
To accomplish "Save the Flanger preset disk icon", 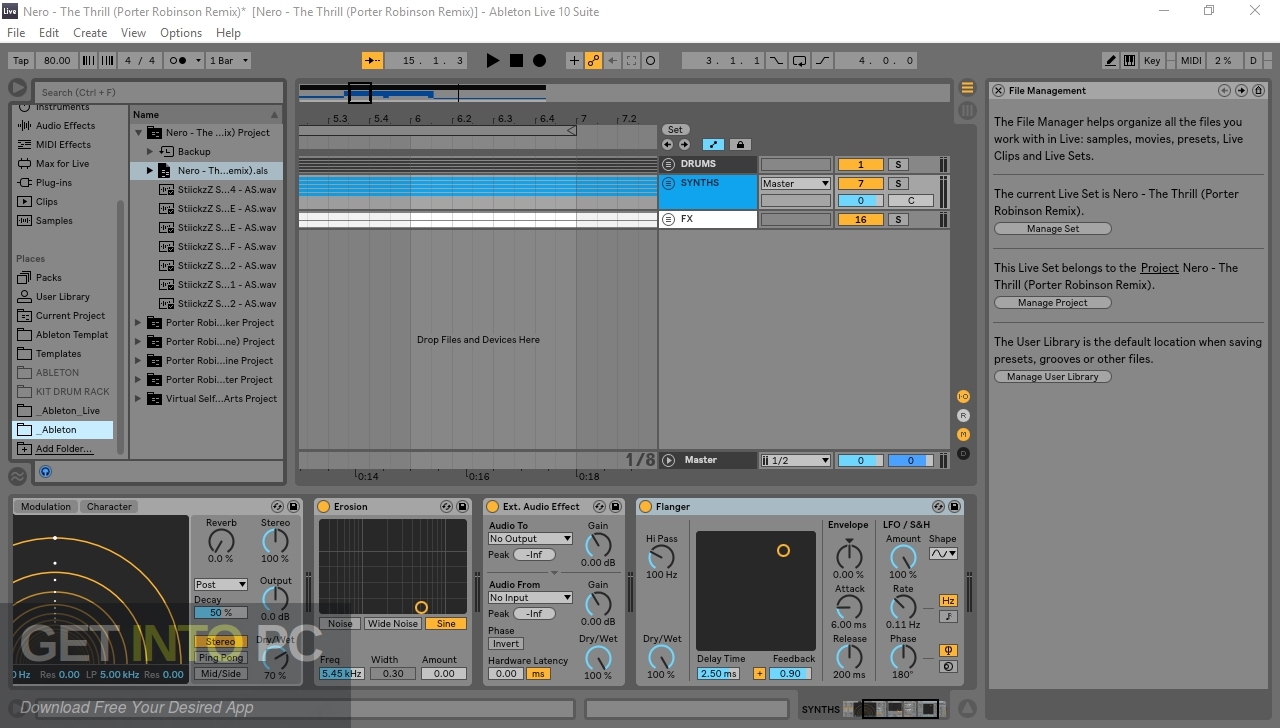I will (954, 507).
